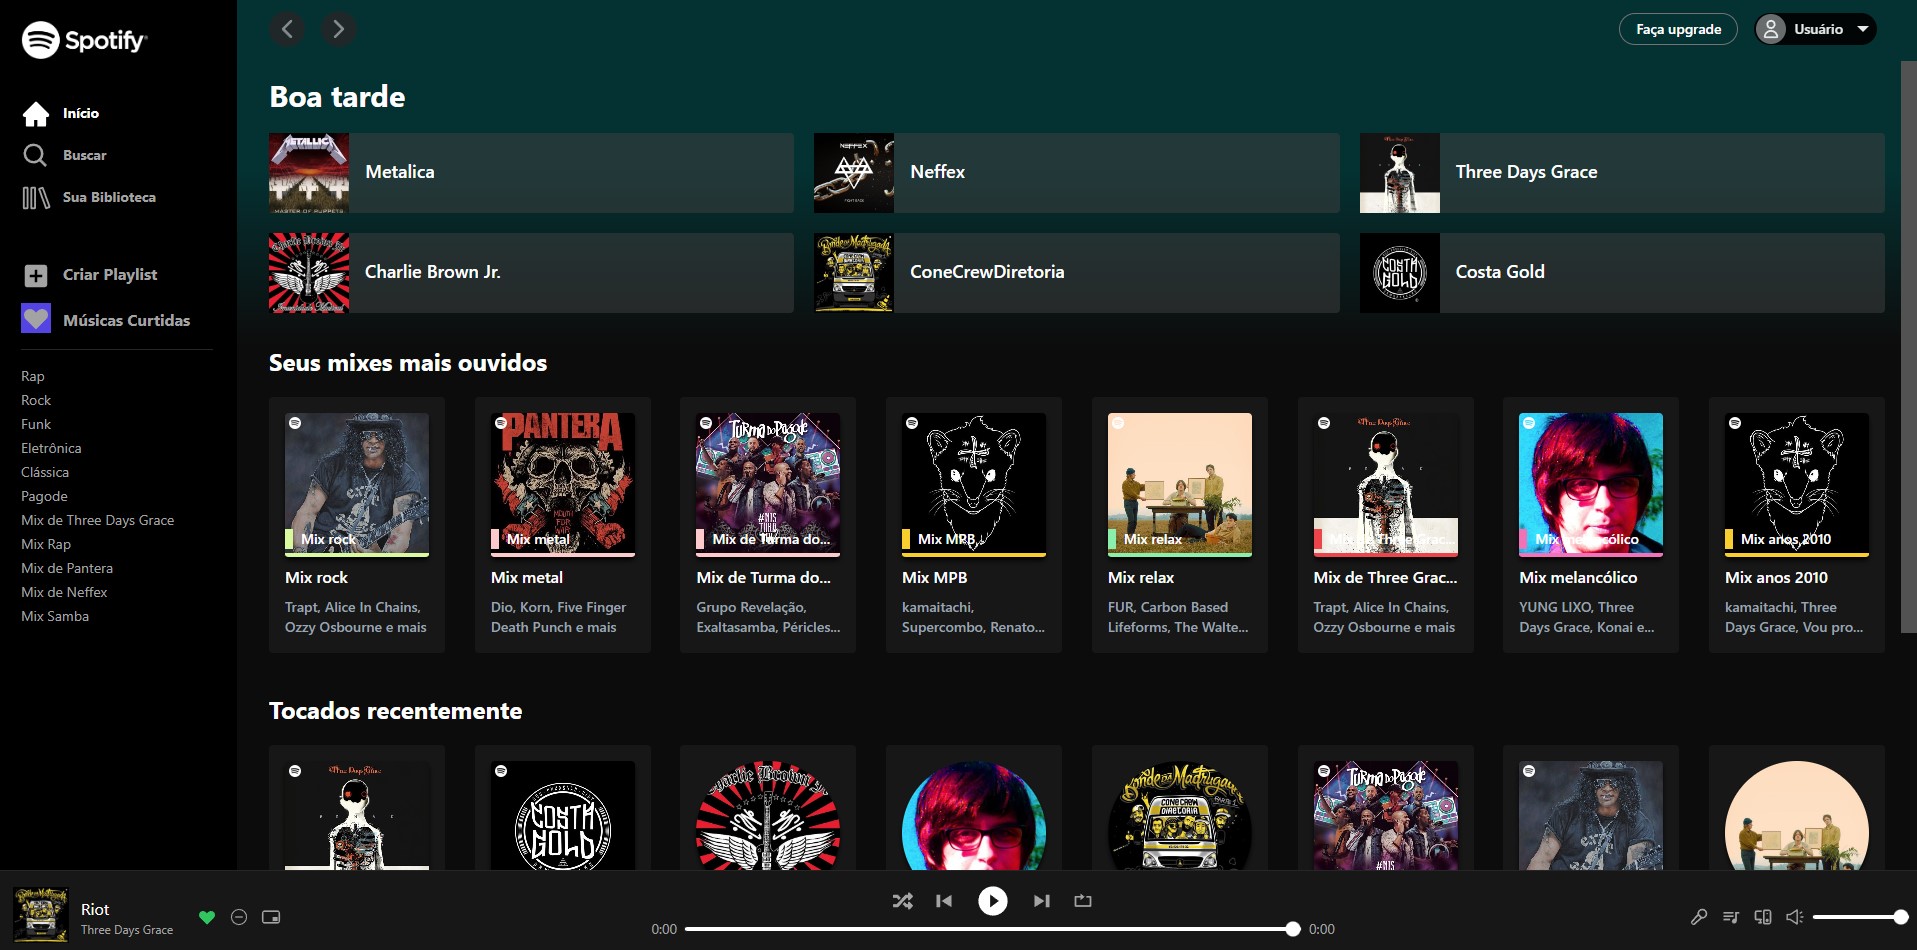Viewport: 1917px width, 950px height.
Task: Open the Mix melancólico cover
Action: pyautogui.click(x=1591, y=485)
